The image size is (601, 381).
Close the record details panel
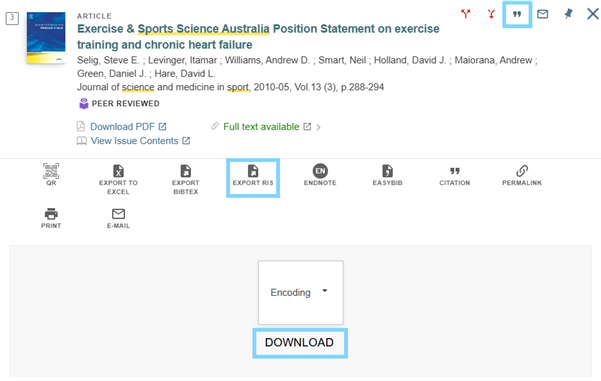click(x=593, y=14)
